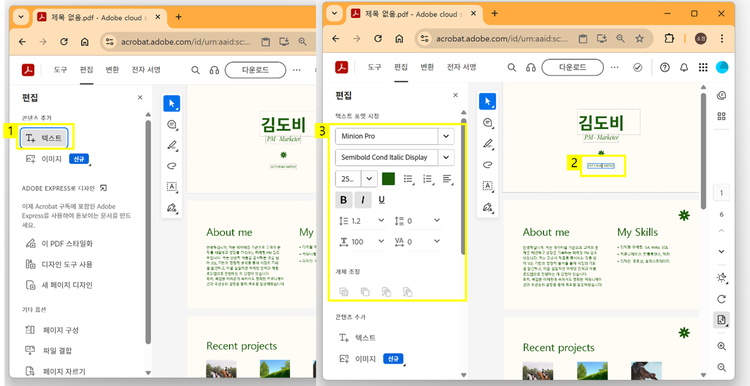
Task: Open Minion Pro font dropdown in right window
Action: pos(446,136)
